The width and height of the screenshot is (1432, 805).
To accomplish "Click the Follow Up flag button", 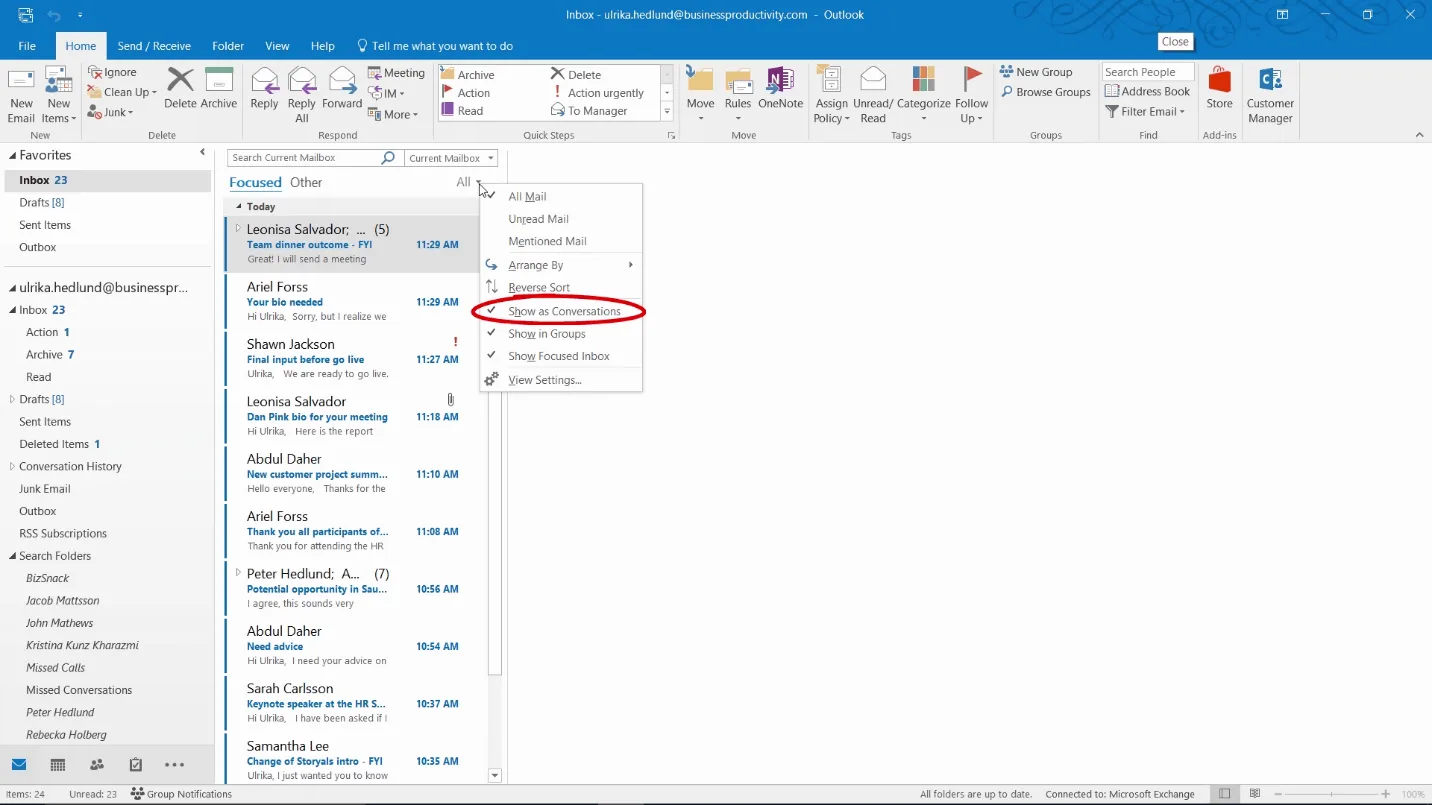I will click(972, 95).
